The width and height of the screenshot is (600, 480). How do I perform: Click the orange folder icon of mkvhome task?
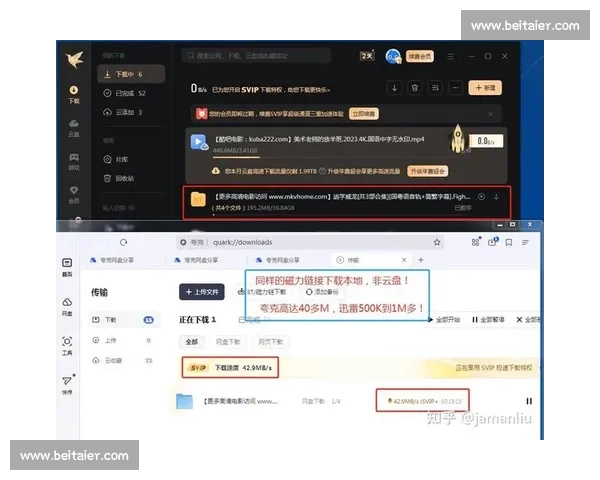(198, 199)
